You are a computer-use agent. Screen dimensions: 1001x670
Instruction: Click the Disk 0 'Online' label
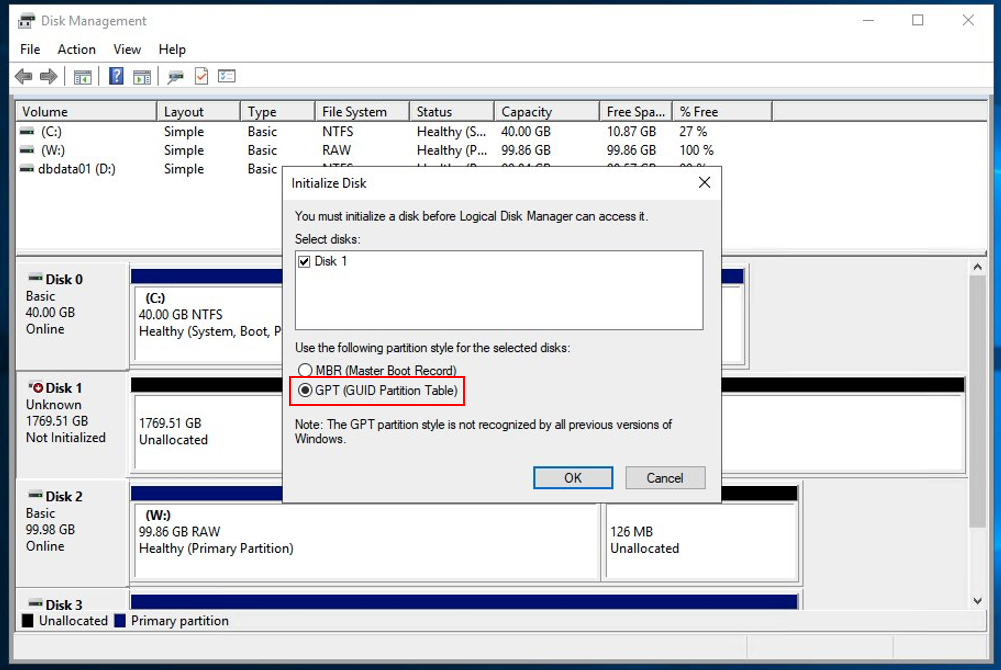pyautogui.click(x=45, y=329)
